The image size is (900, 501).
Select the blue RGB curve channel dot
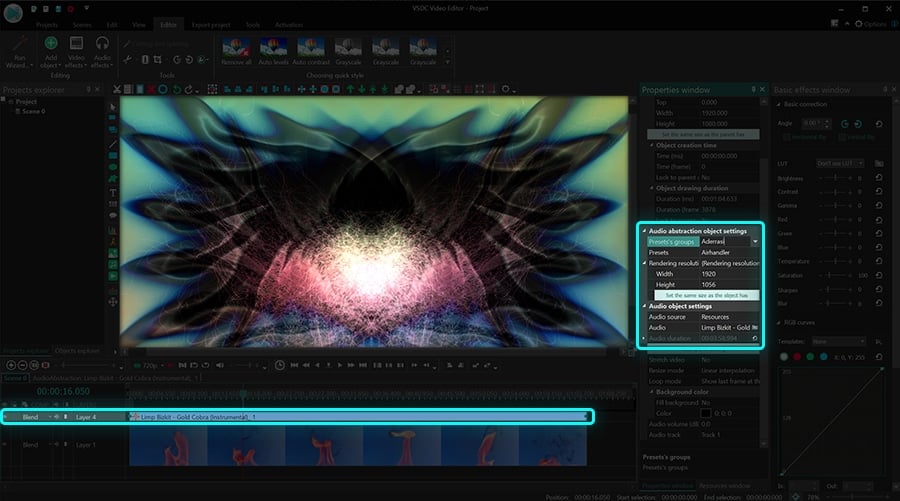click(x=824, y=357)
